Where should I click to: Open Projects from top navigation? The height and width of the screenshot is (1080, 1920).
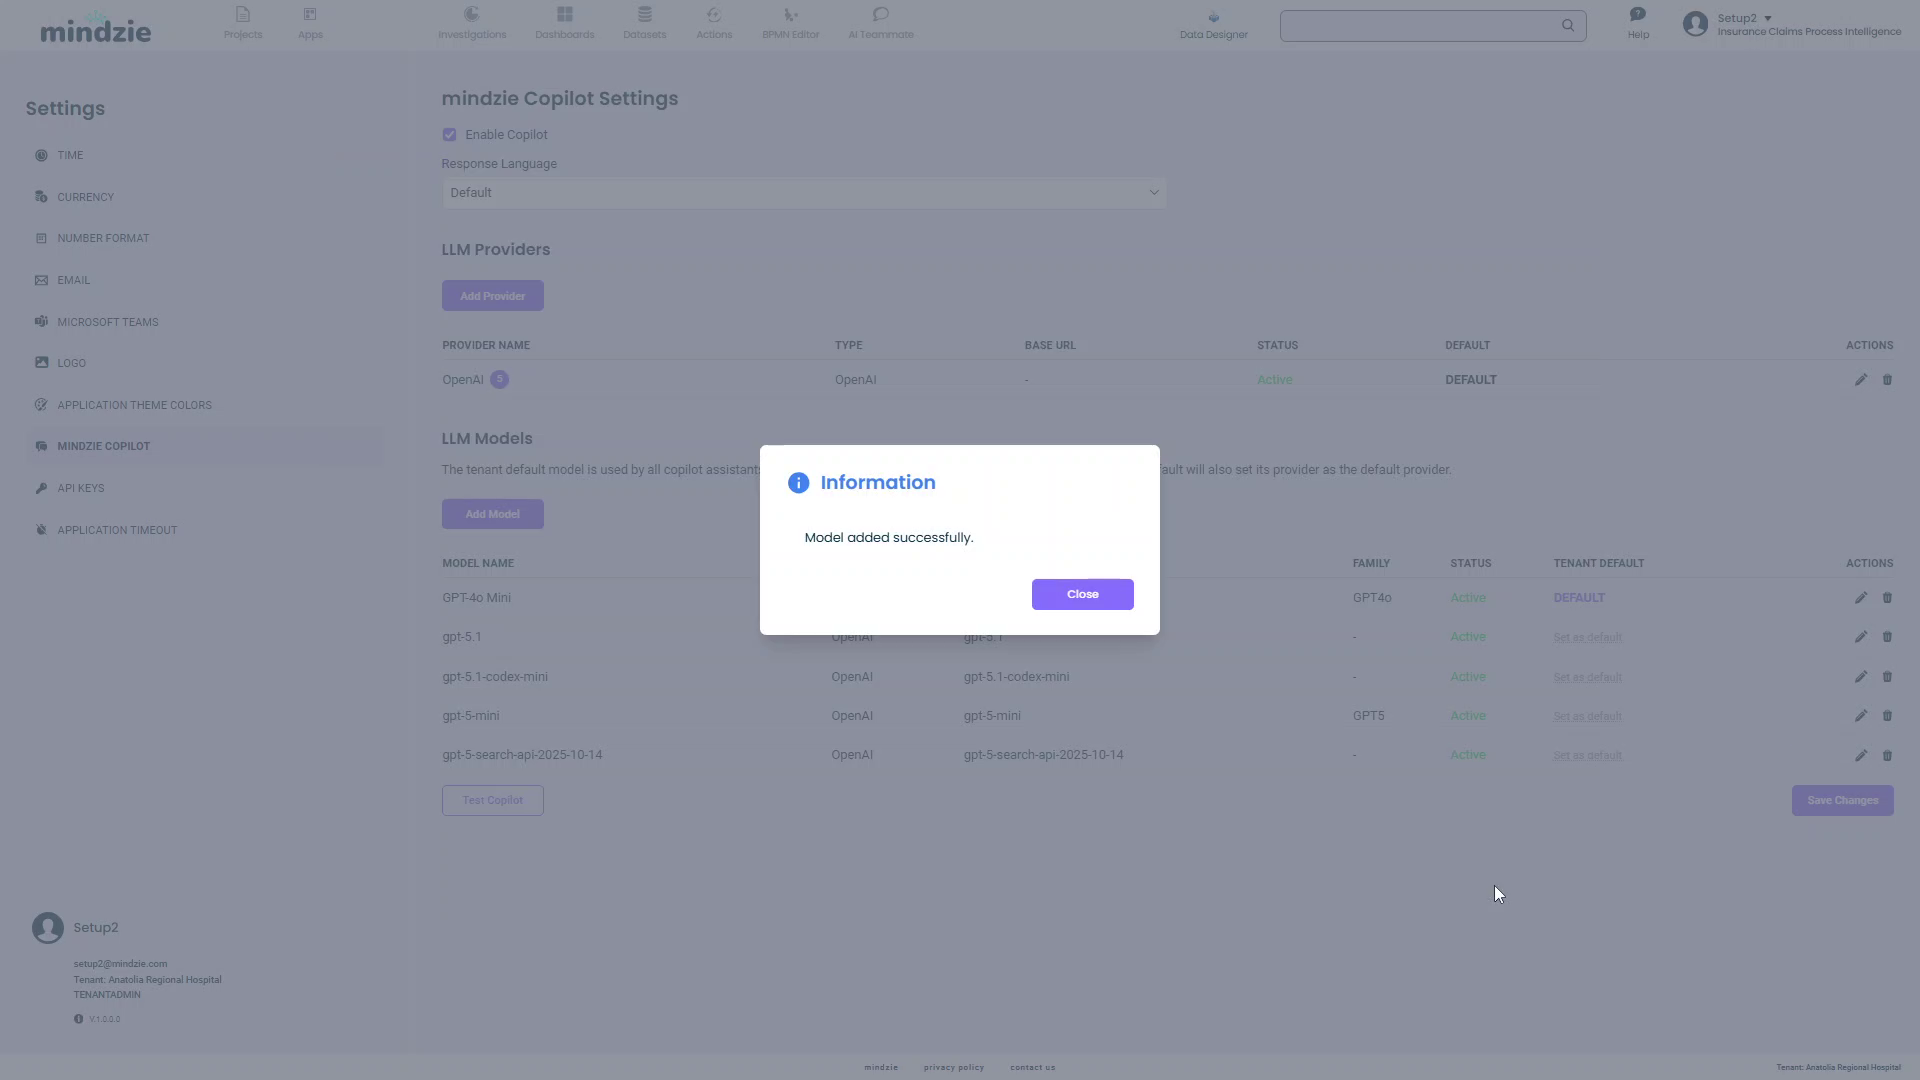click(243, 23)
